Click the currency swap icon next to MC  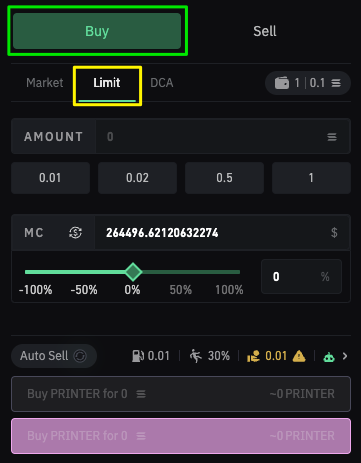[x=75, y=233]
